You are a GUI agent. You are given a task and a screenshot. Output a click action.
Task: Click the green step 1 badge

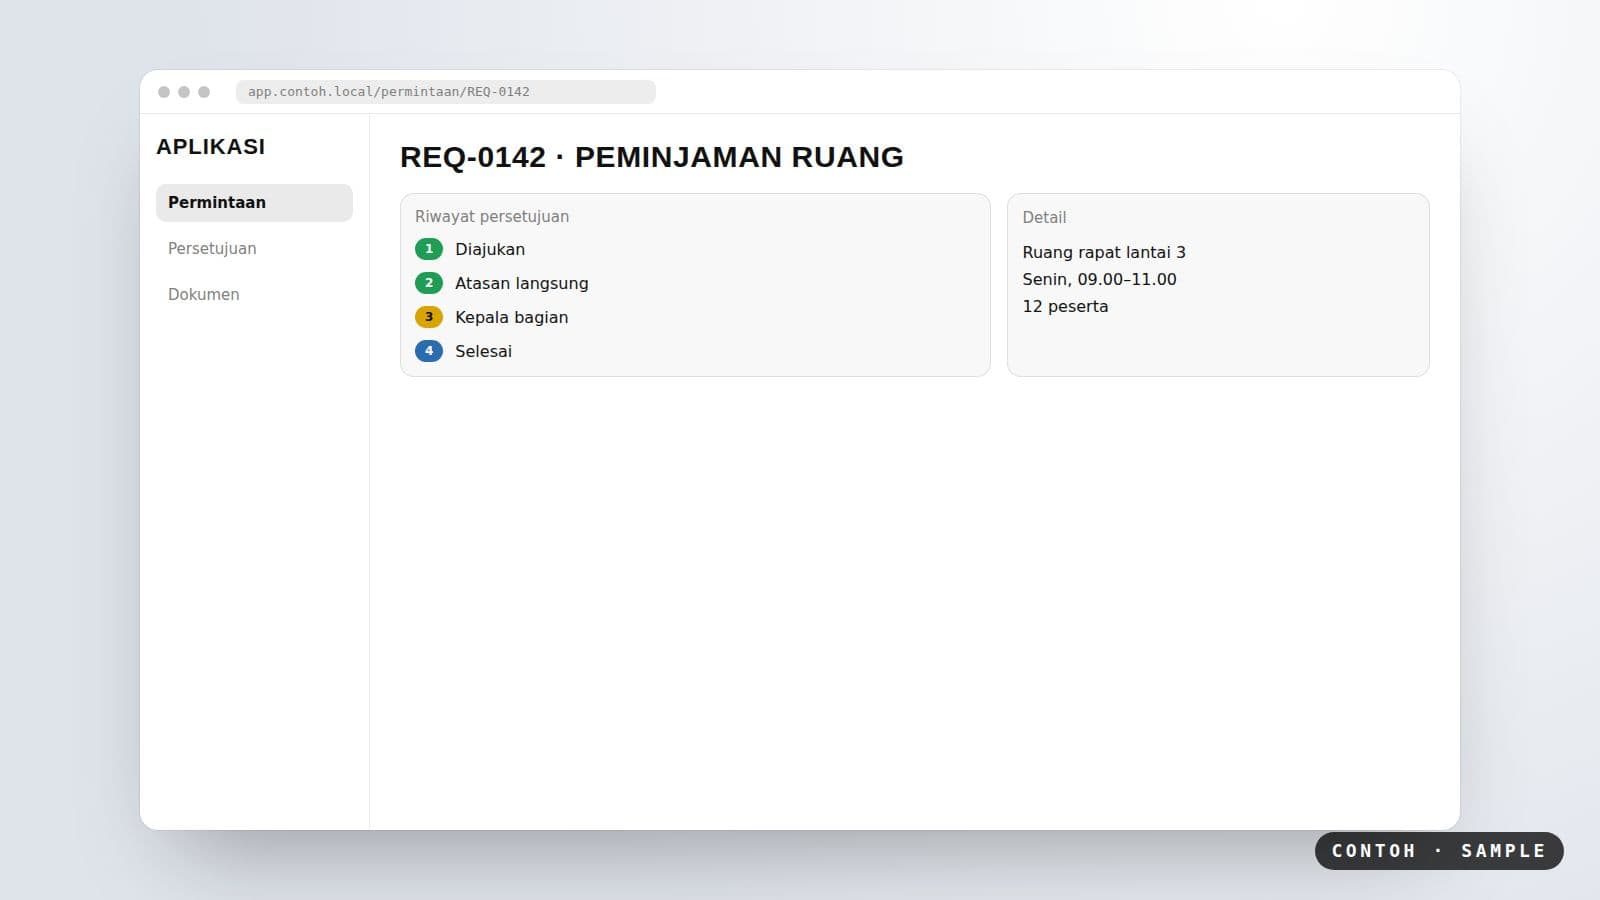click(429, 249)
